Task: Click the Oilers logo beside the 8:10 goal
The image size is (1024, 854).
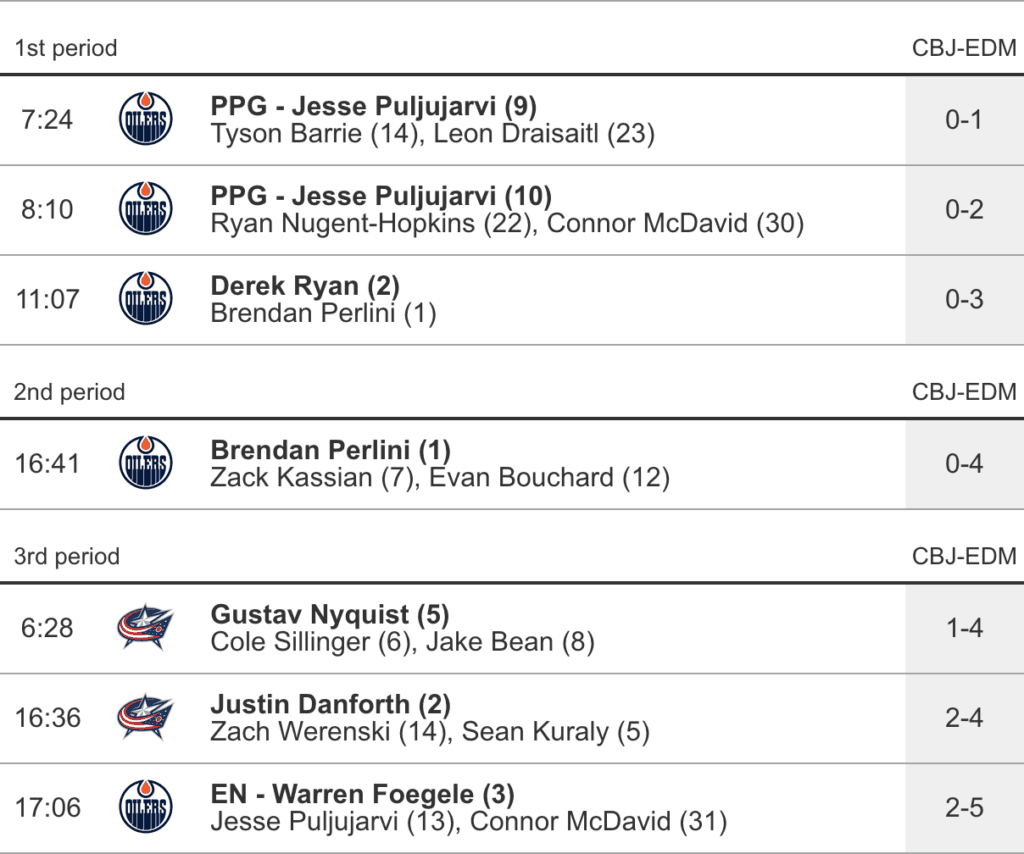Action: click(145, 210)
